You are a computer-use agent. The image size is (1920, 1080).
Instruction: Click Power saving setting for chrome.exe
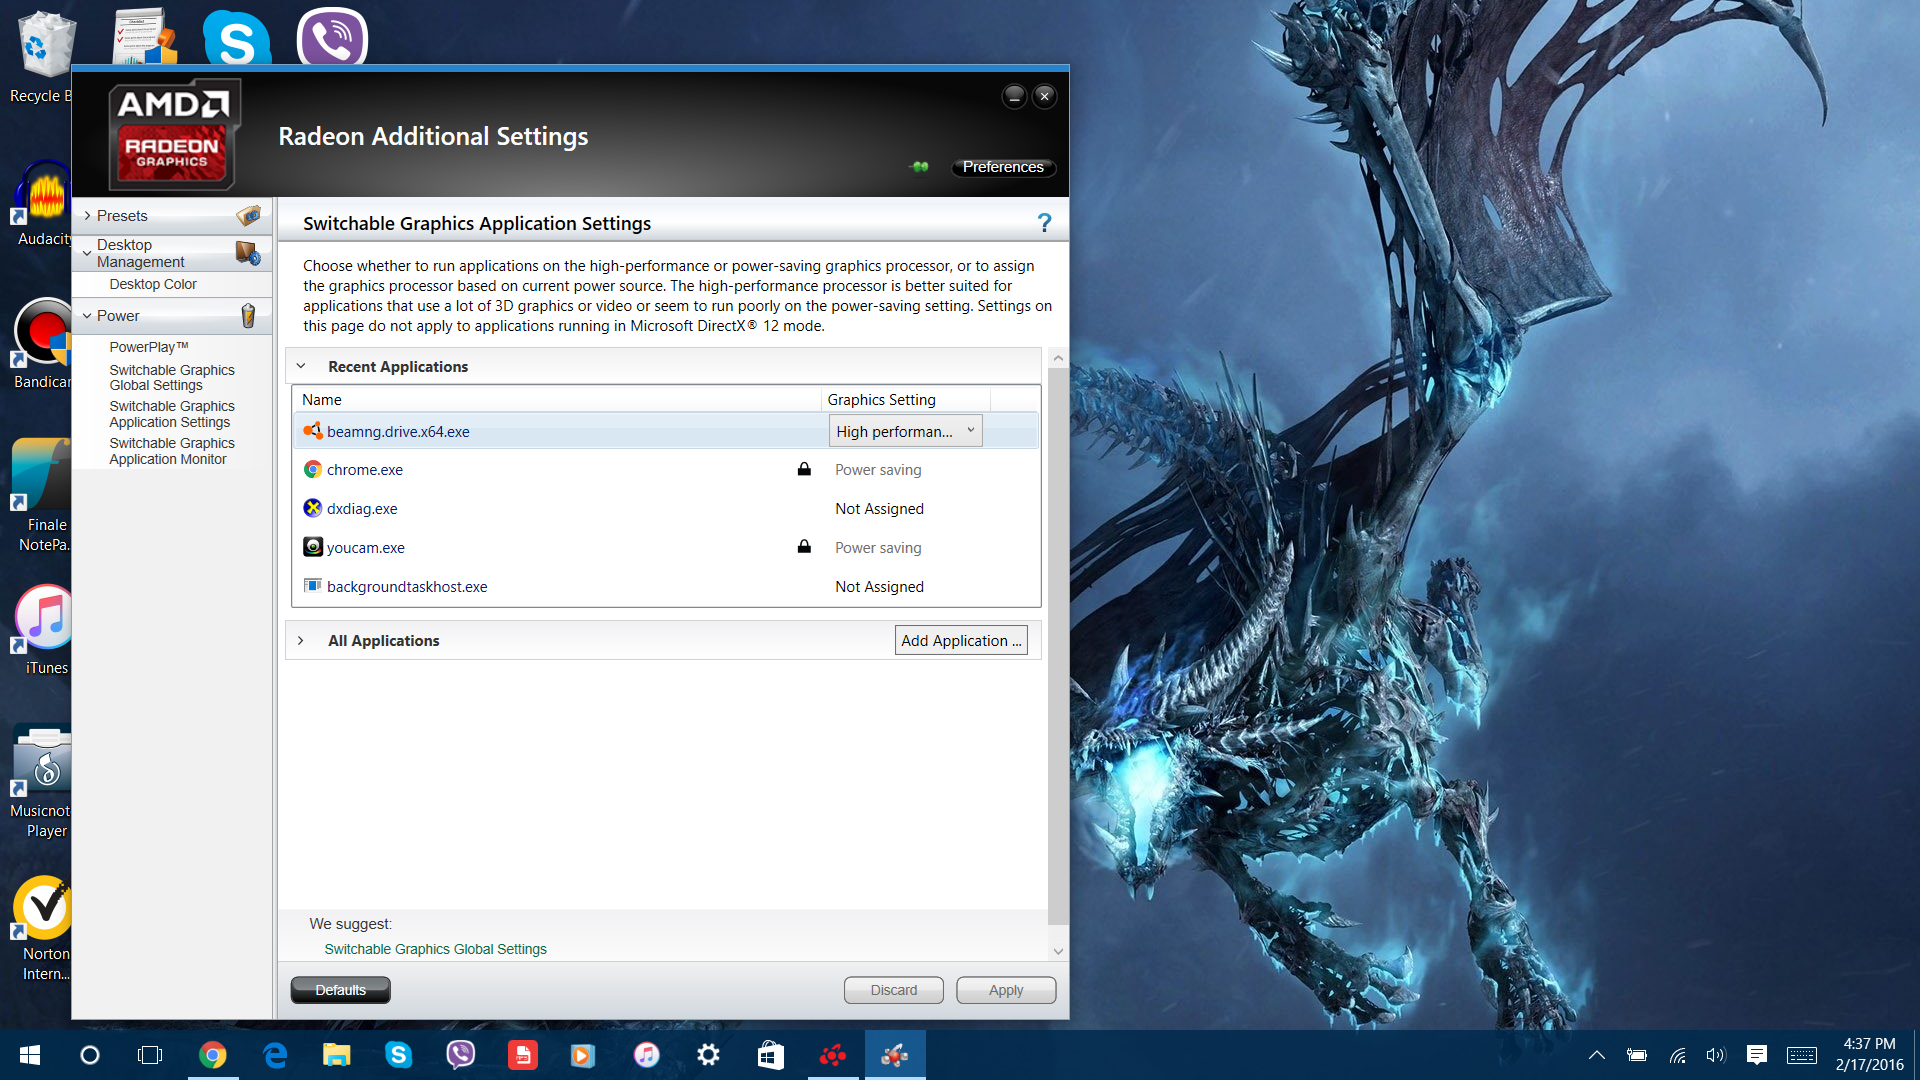pos(878,469)
